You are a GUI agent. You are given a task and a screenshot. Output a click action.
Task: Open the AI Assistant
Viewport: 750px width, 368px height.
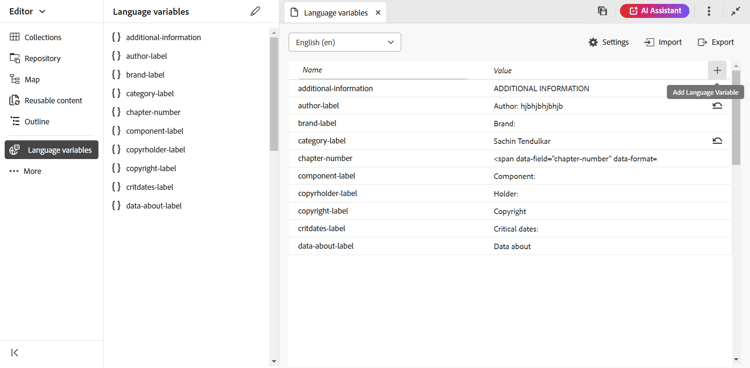pyautogui.click(x=654, y=11)
